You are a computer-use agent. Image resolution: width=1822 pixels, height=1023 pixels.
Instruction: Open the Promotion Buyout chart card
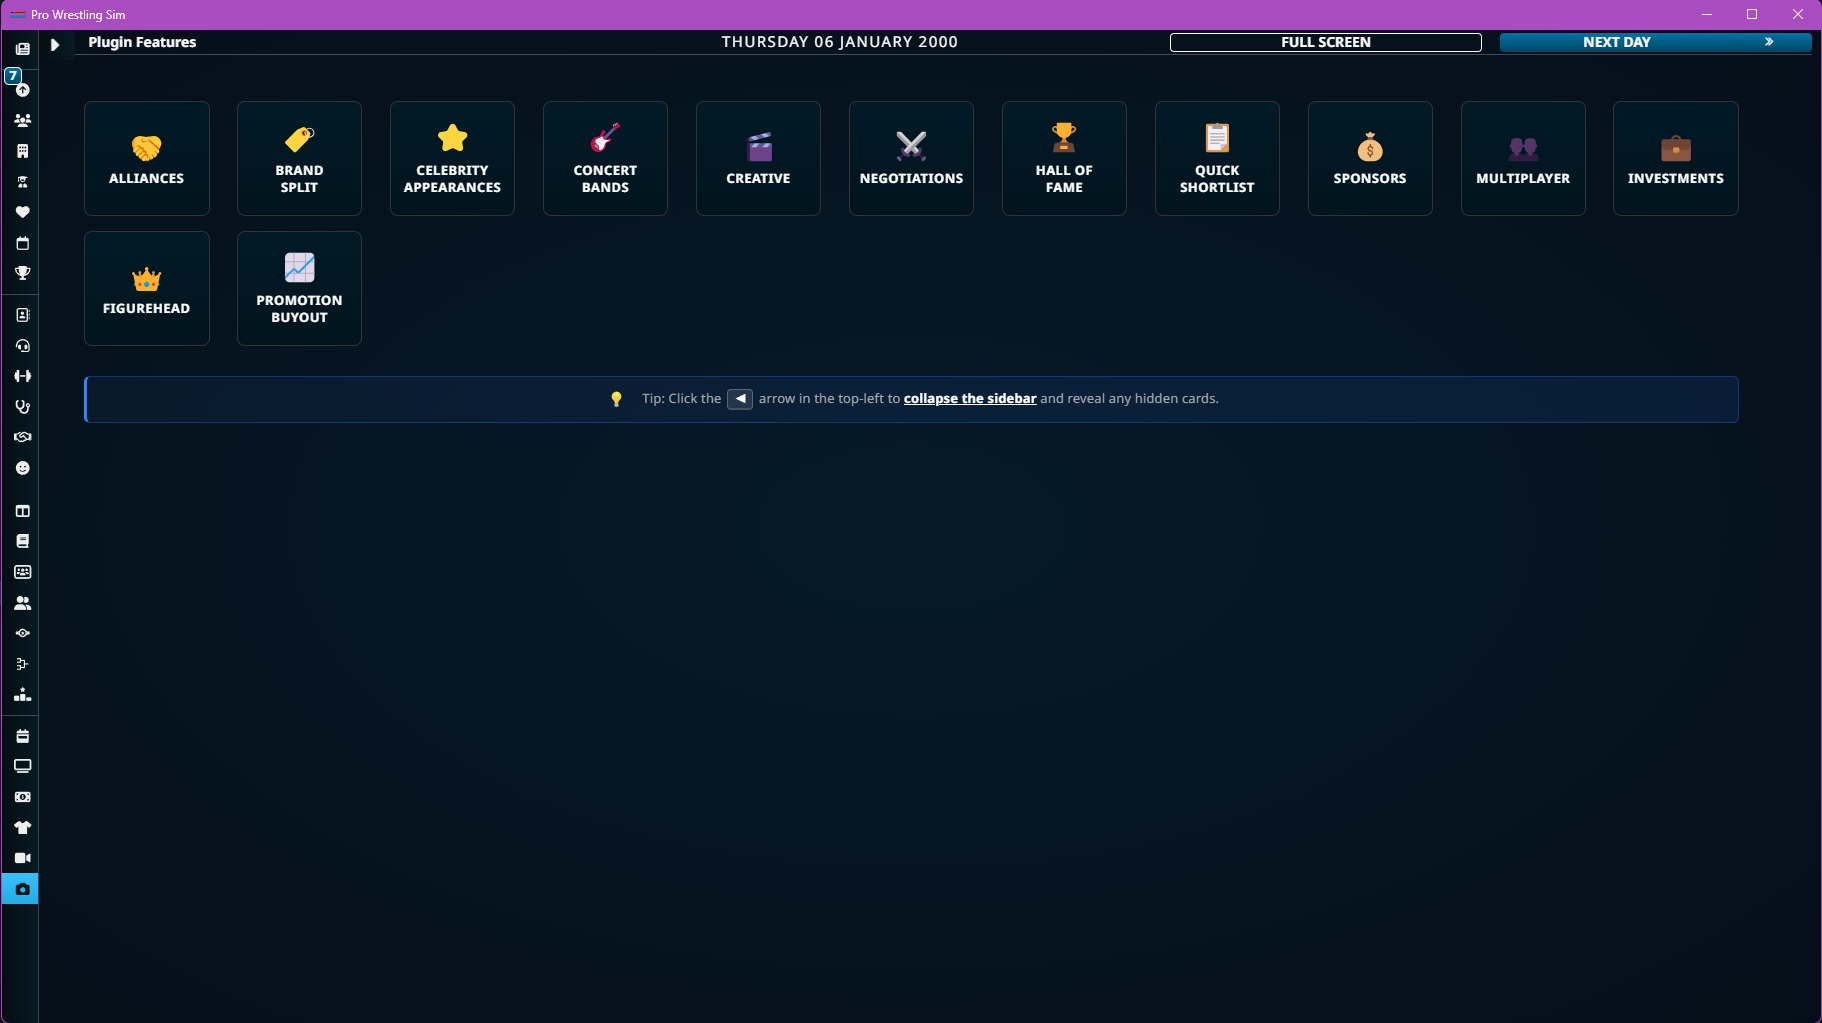(x=299, y=288)
